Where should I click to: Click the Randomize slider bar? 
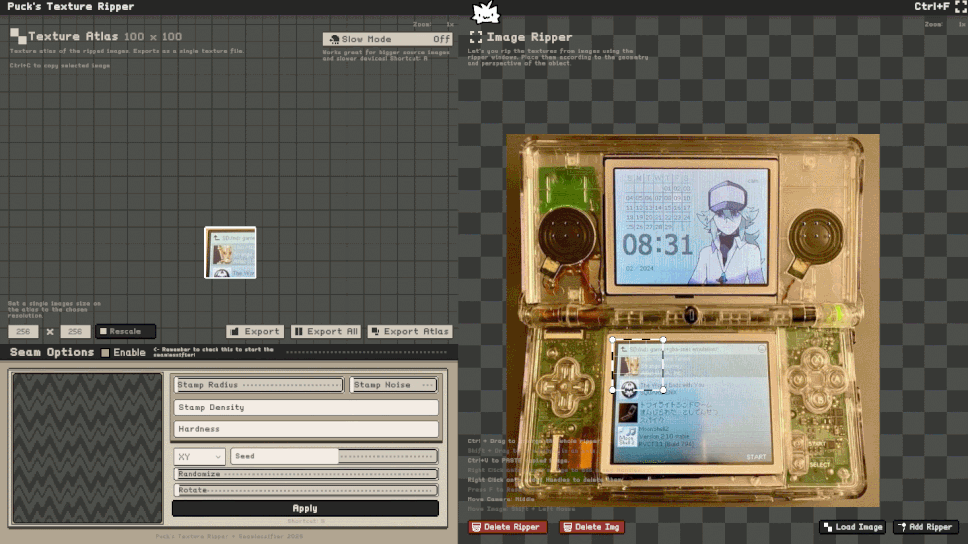tap(306, 474)
